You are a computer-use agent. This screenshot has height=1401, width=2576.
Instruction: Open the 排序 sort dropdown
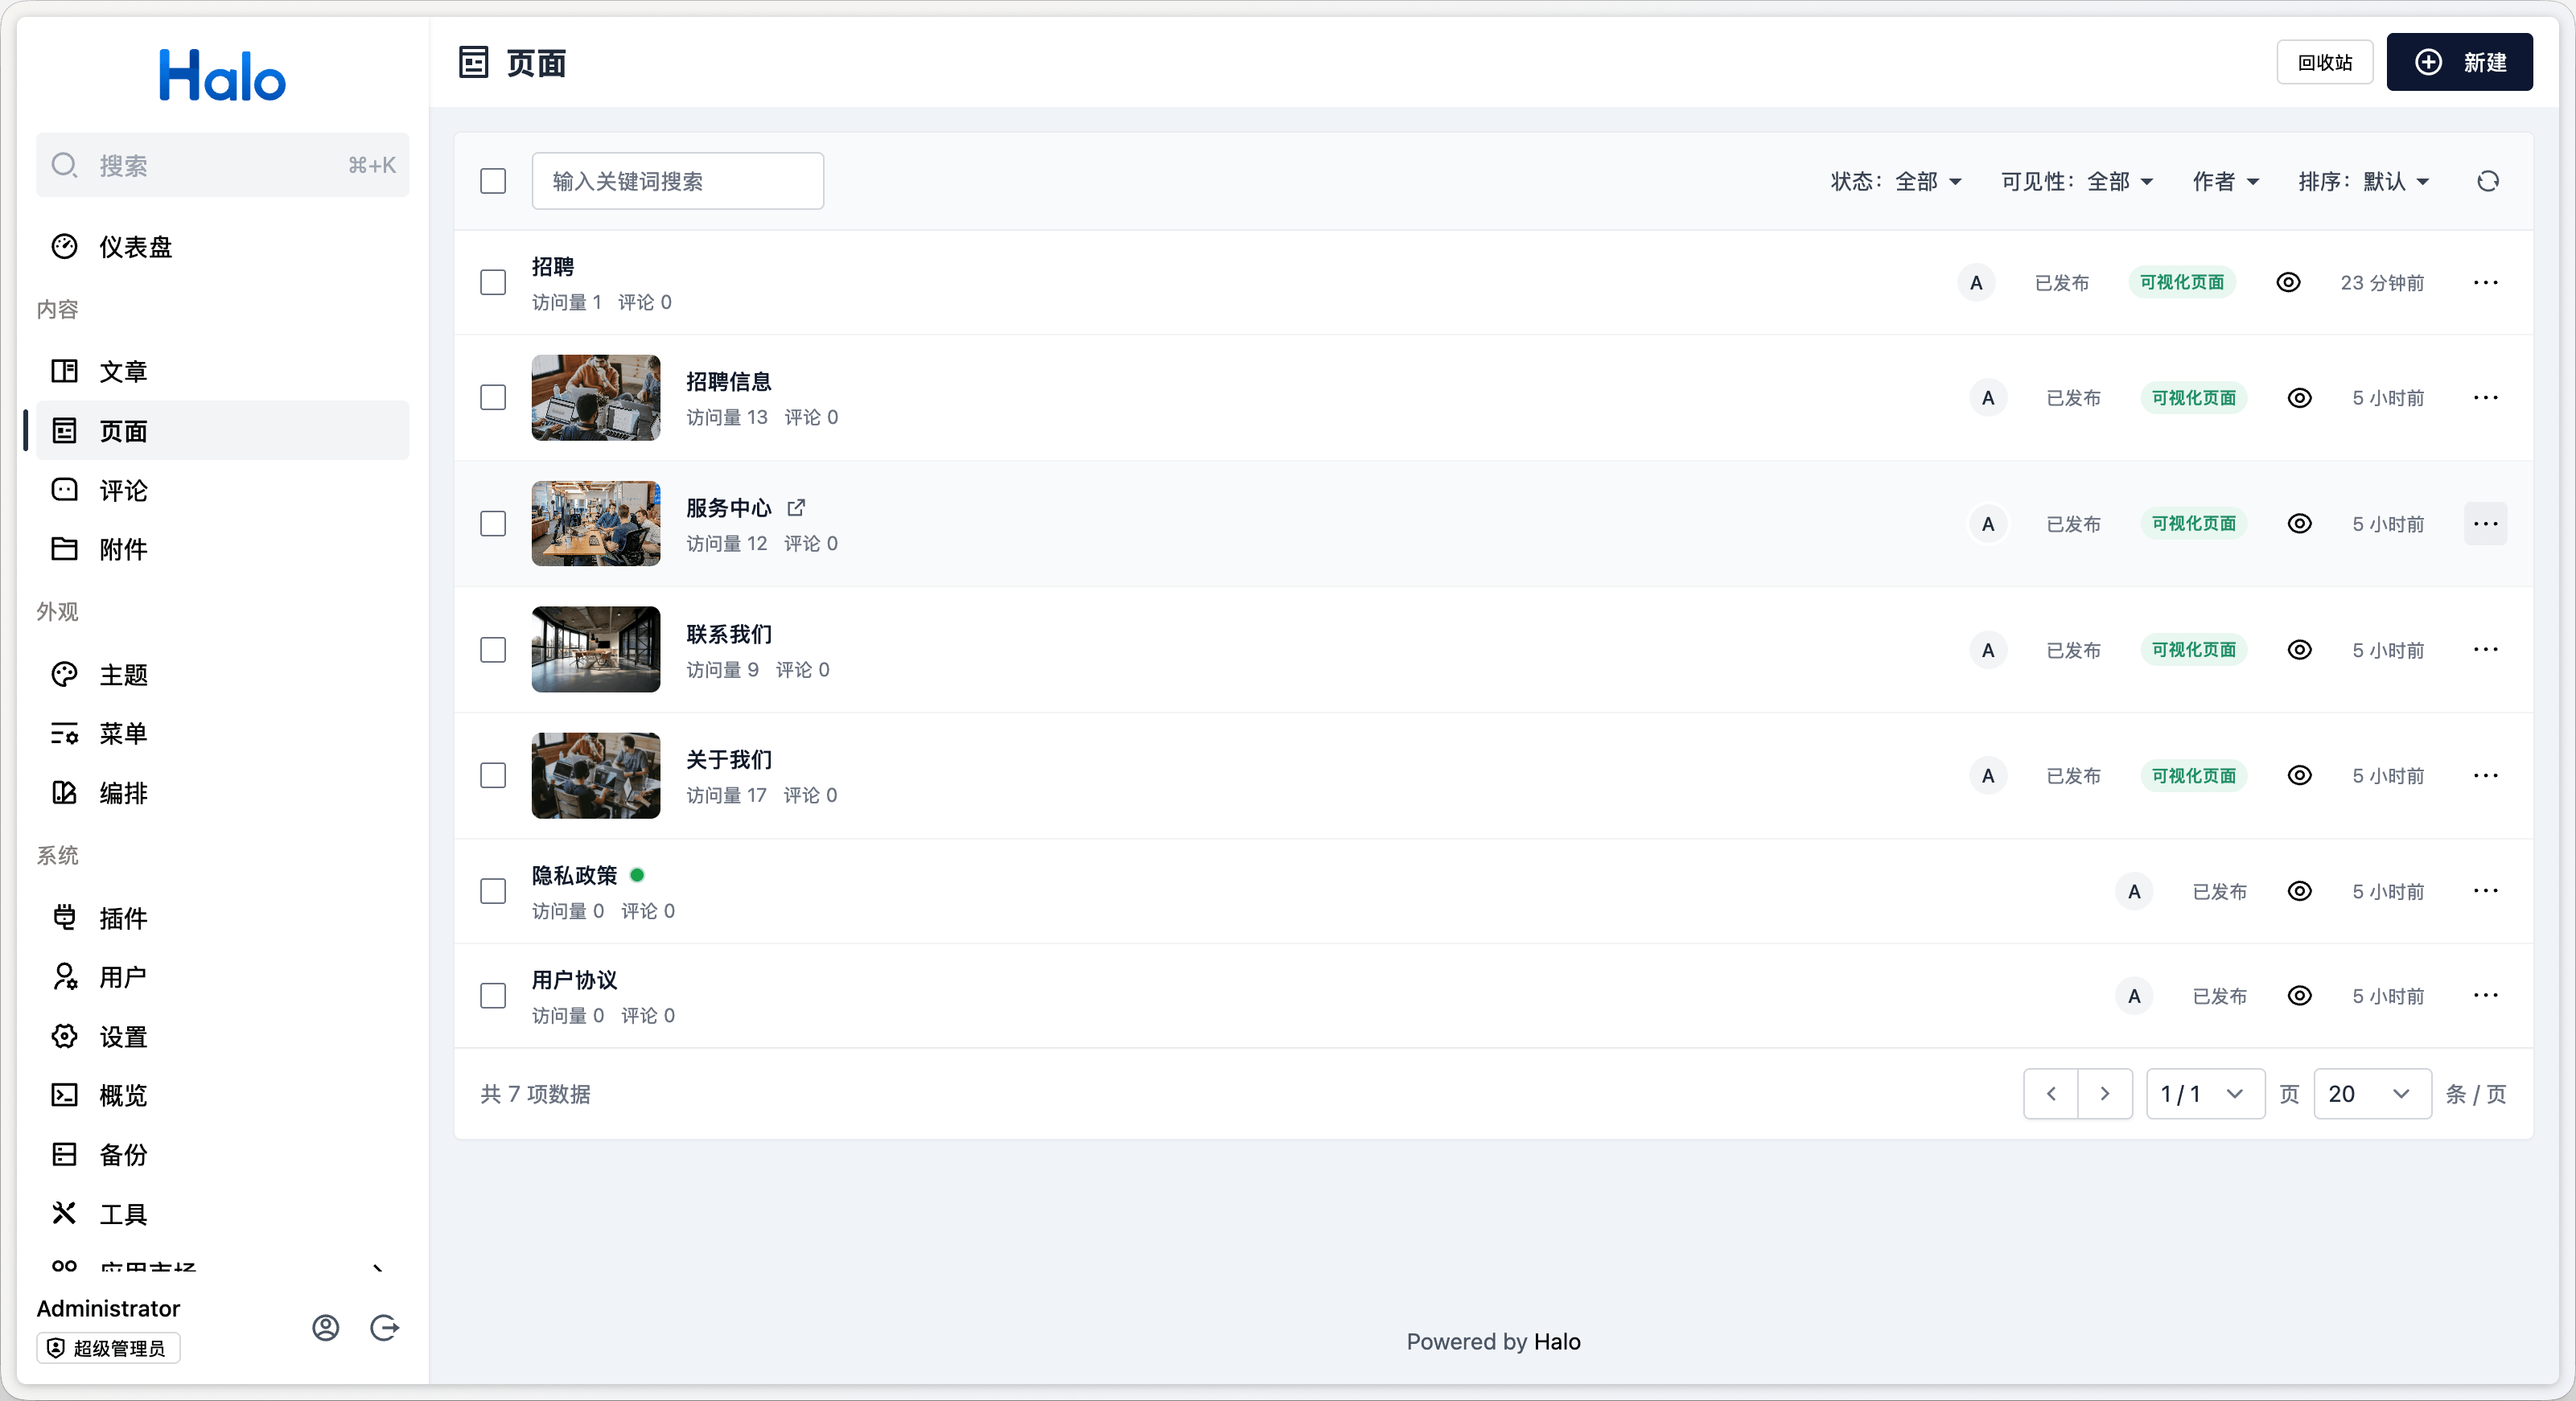point(2364,181)
